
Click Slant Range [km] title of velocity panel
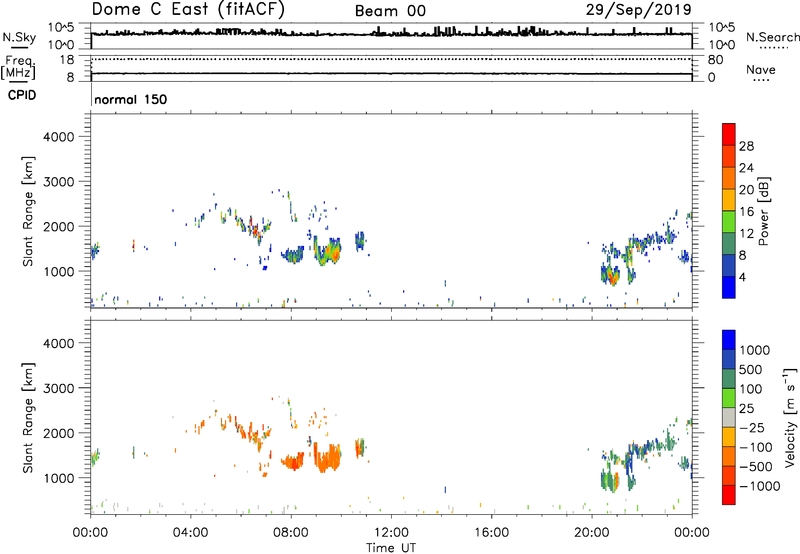[x=28, y=418]
